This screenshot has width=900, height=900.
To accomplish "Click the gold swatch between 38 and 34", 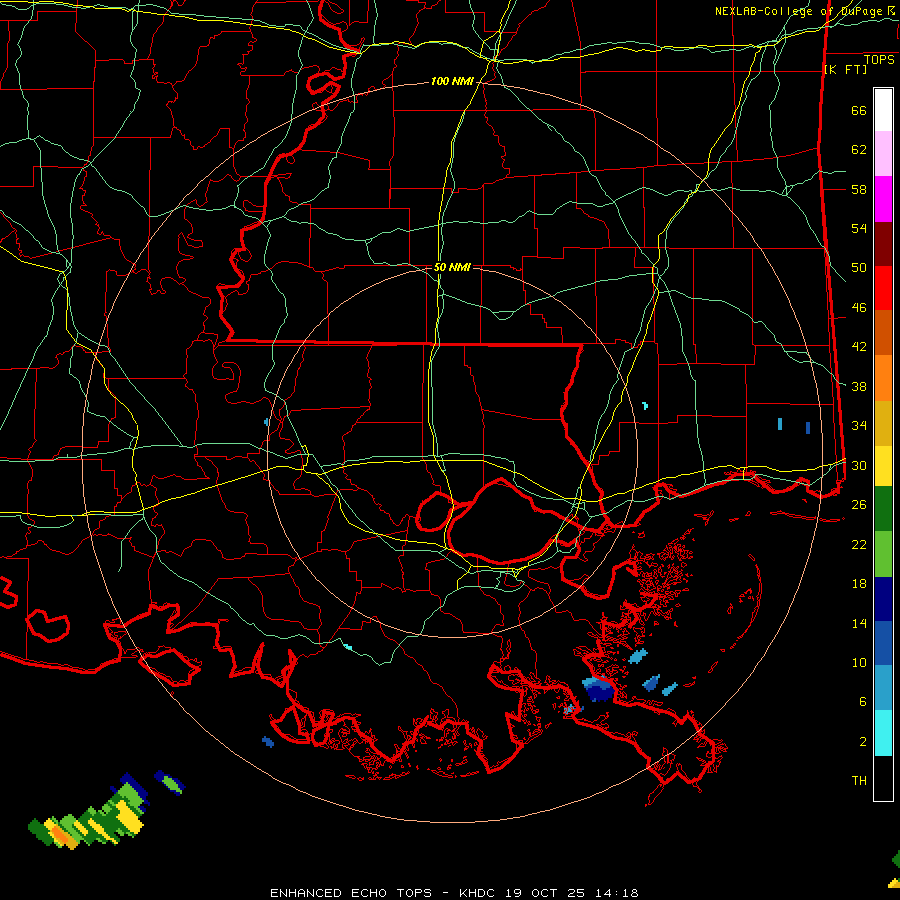I will (x=883, y=423).
